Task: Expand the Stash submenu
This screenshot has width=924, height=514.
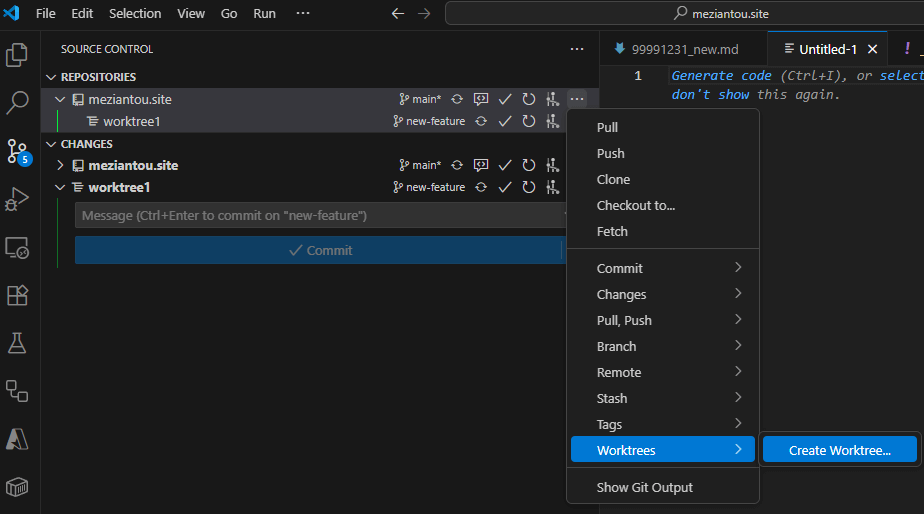Action: (663, 398)
